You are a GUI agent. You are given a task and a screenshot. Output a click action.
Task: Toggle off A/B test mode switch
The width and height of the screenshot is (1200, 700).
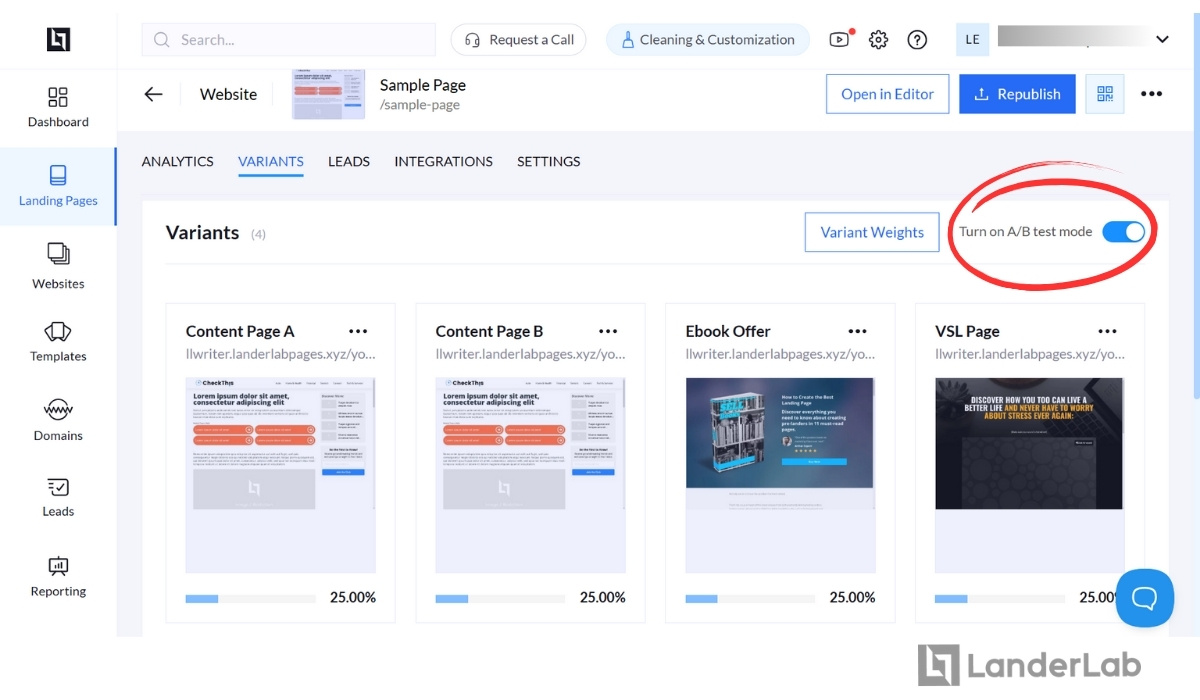pyautogui.click(x=1124, y=232)
